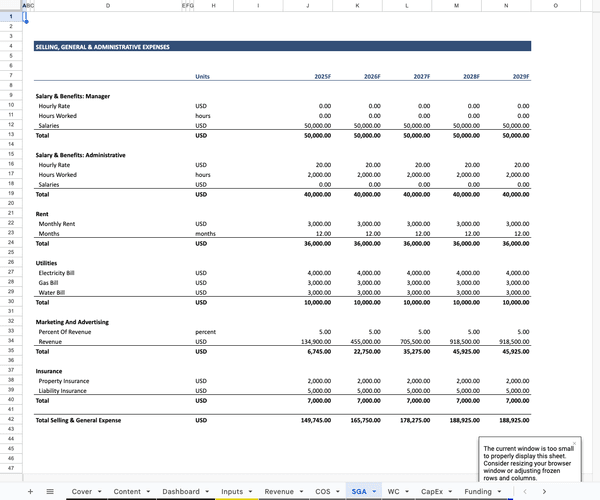The width and height of the screenshot is (600, 500).
Task: Select the Marketing And Advertising heading cell
Action: (x=72, y=322)
